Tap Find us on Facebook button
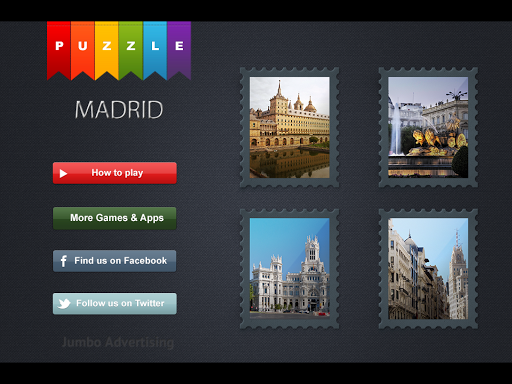Image resolution: width=512 pixels, height=384 pixels. (x=115, y=261)
